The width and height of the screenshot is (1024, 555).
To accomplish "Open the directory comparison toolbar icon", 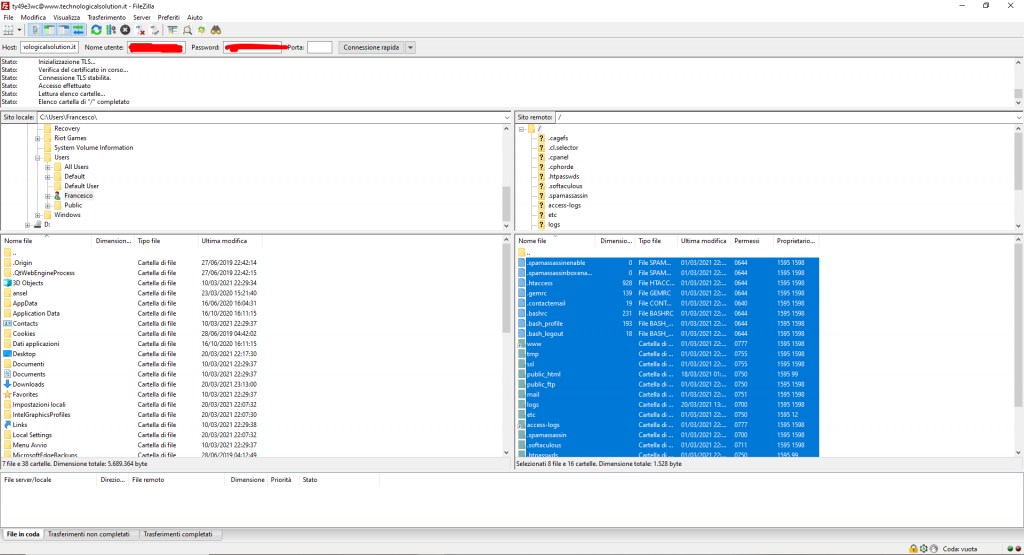I will coord(187,30).
